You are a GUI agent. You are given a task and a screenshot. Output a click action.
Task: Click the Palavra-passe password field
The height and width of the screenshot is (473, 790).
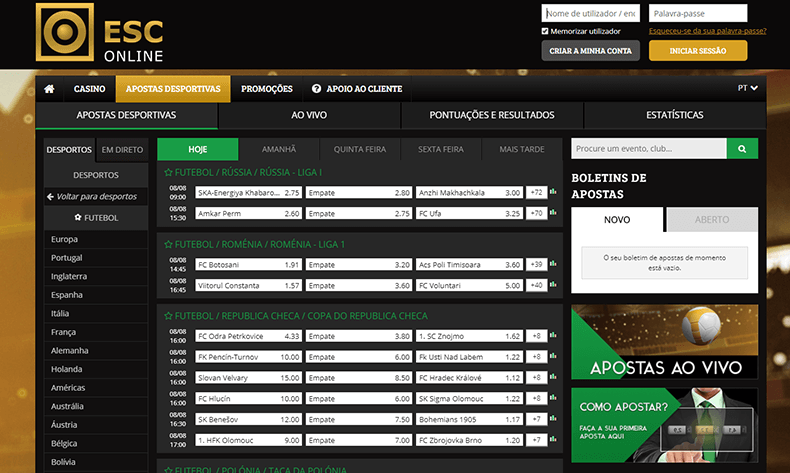(x=698, y=14)
